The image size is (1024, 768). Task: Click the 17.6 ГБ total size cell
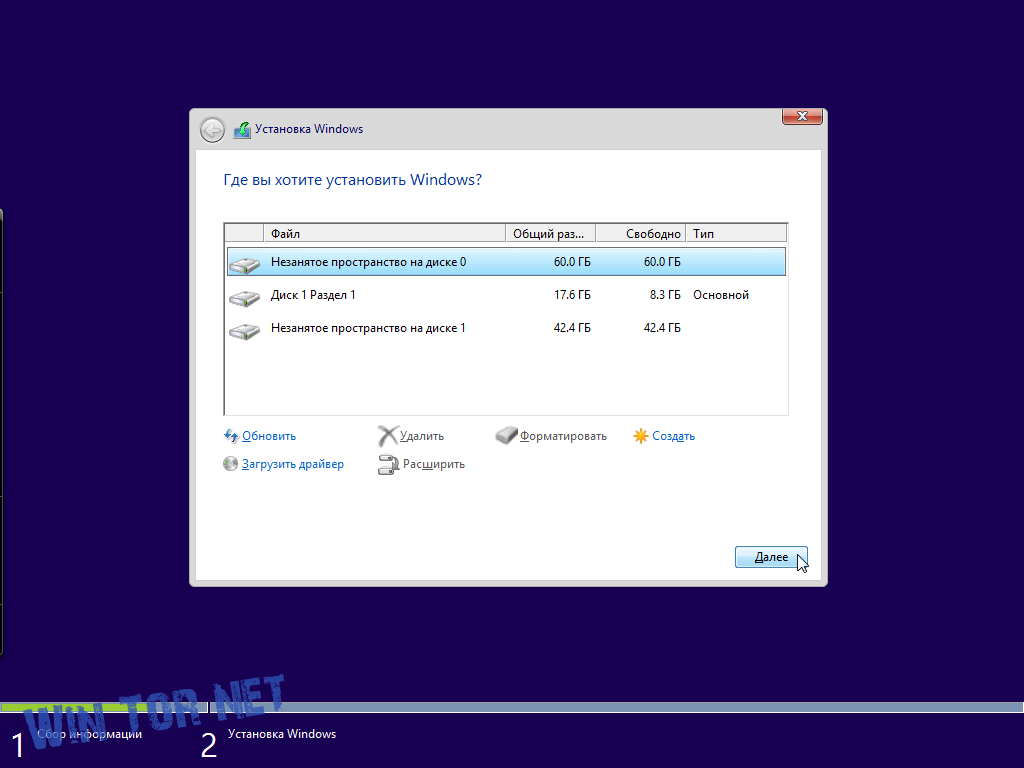(572, 295)
